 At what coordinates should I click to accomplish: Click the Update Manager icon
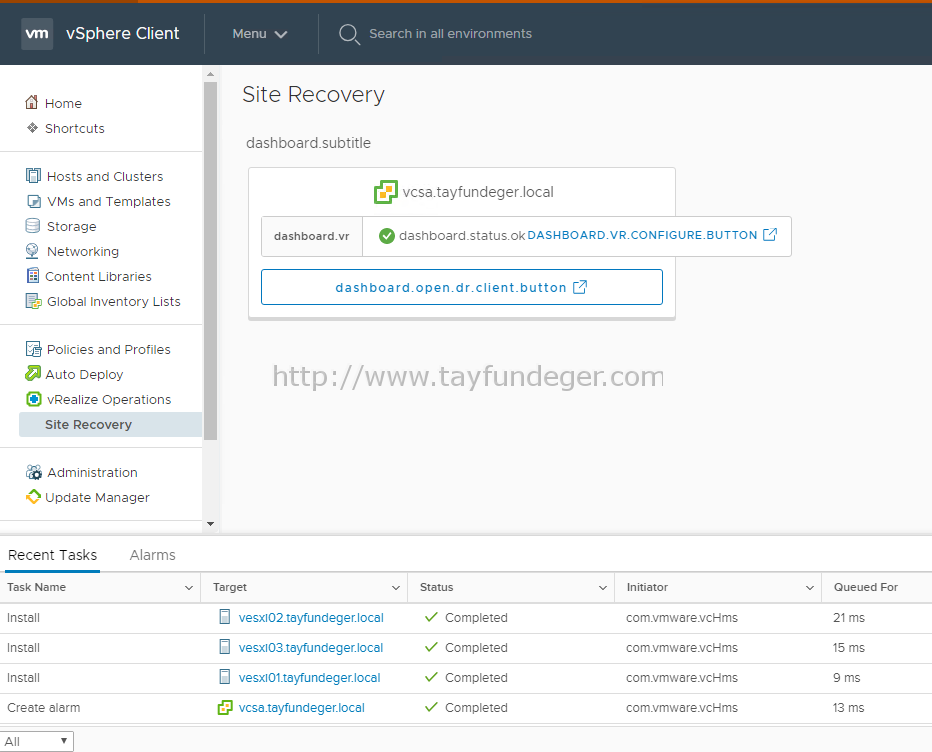click(33, 496)
